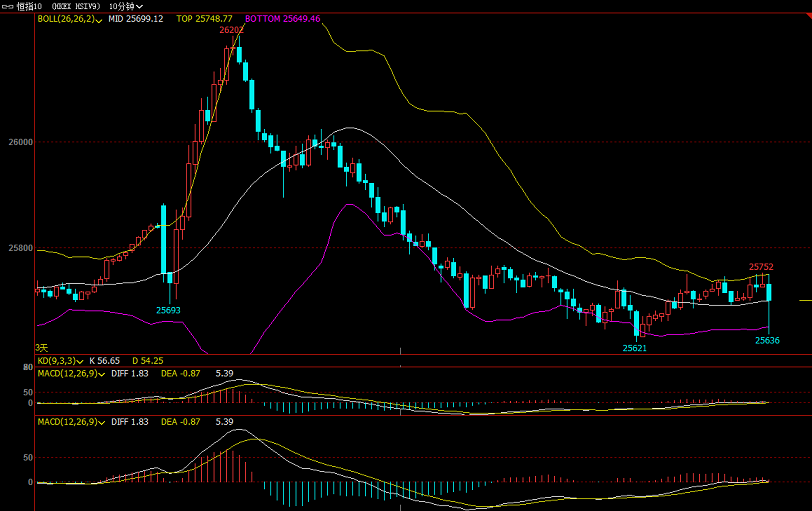Screen dimensions: 812x511
Task: Click the 26202 peak price marker
Action: pos(231,30)
